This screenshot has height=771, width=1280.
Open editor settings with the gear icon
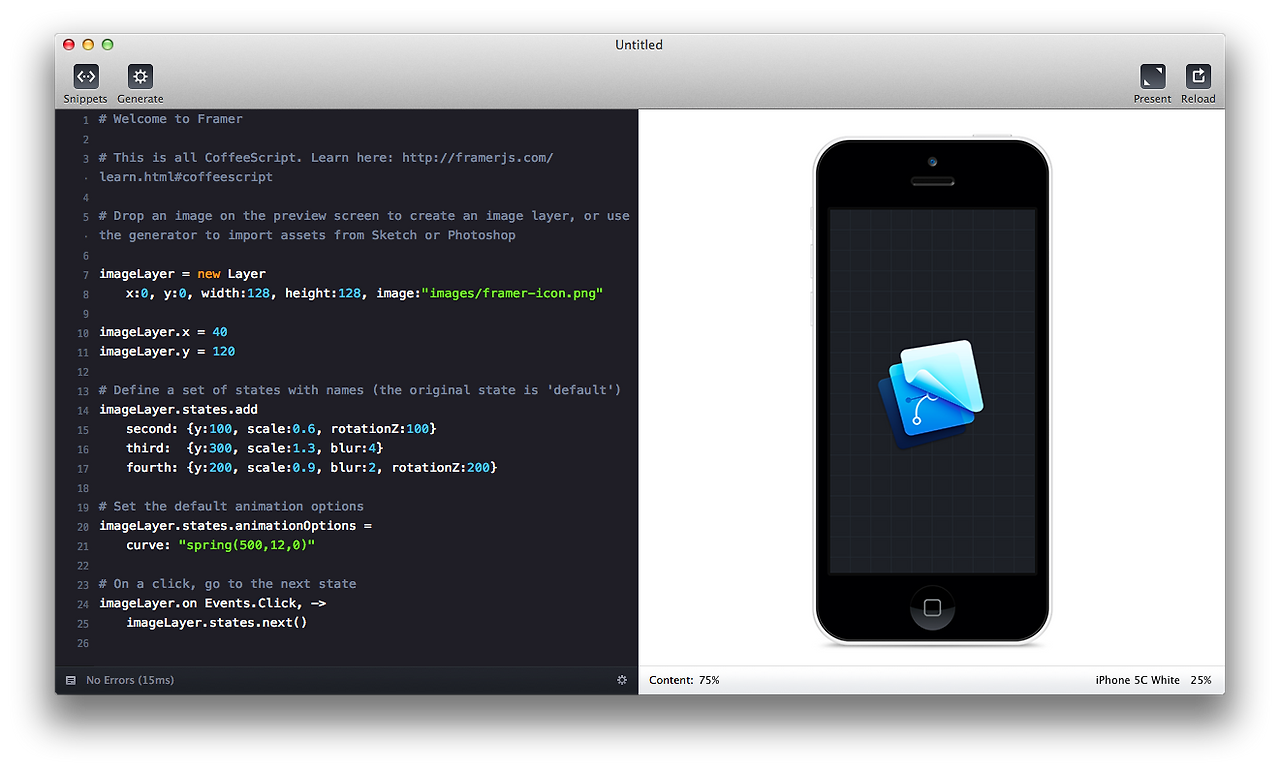point(622,680)
